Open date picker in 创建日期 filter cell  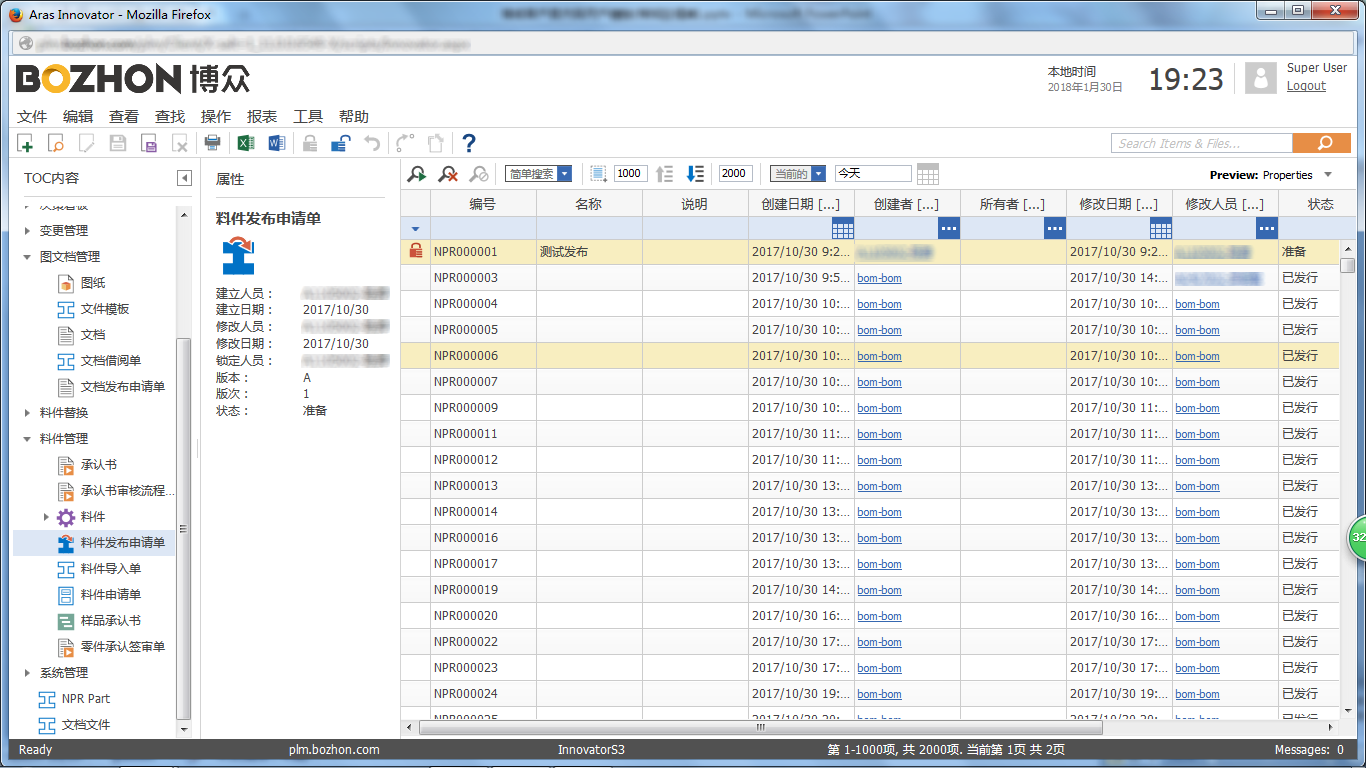coord(842,228)
